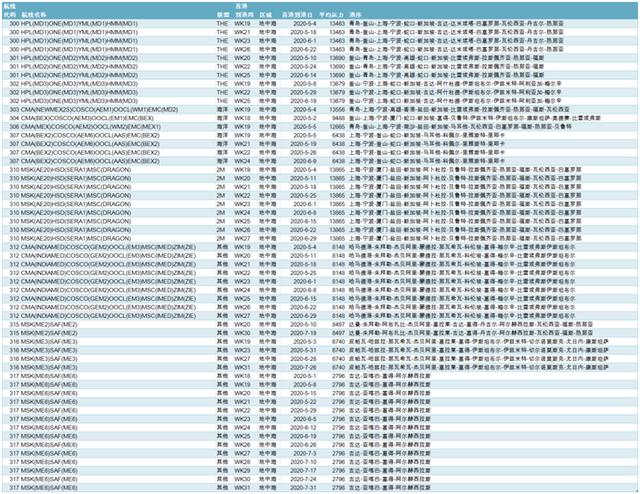Click date 2020-6-28 in route 316 row

coord(303,358)
